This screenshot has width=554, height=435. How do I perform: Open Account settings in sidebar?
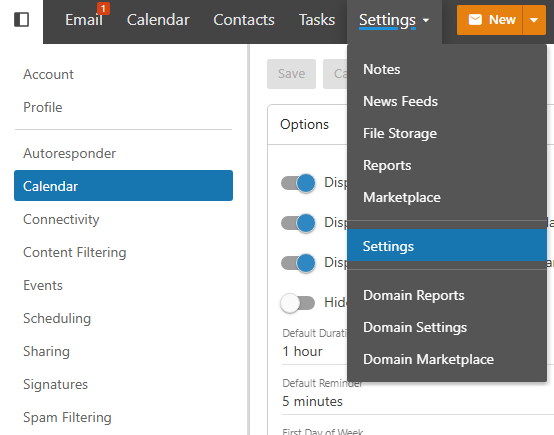(x=123, y=75)
